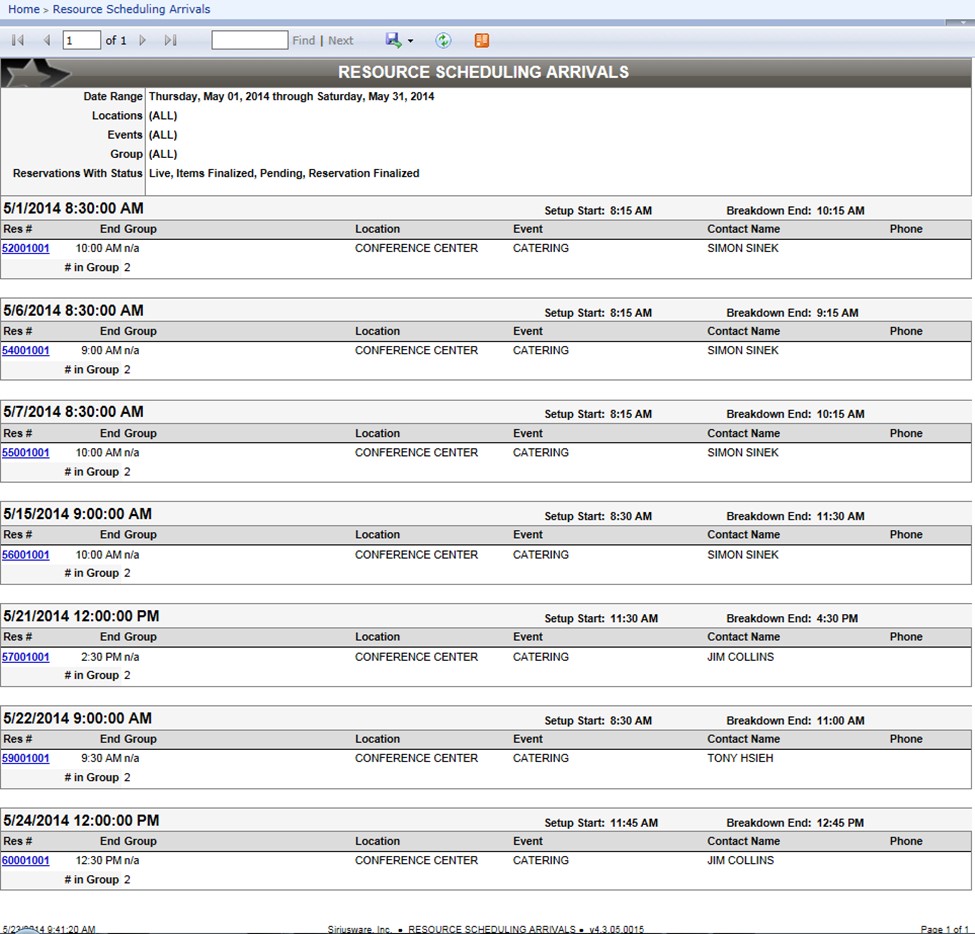The height and width of the screenshot is (934, 975).
Task: Click the Next search result button
Action: click(x=341, y=40)
